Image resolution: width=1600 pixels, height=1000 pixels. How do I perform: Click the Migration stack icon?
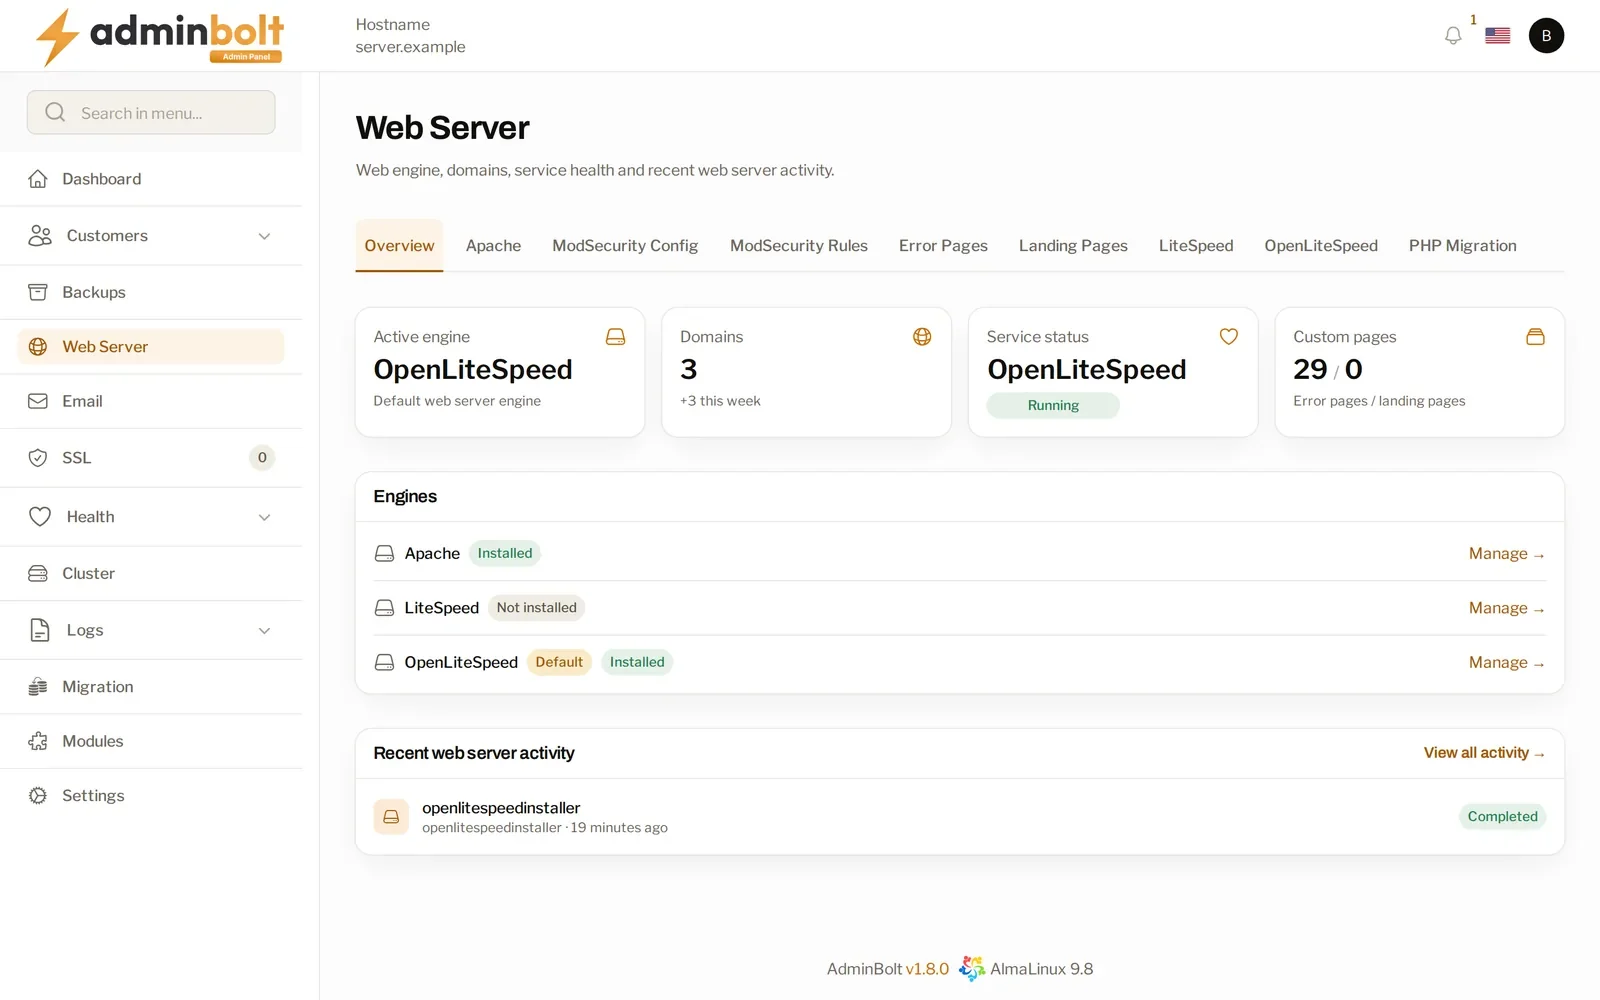[x=38, y=687]
